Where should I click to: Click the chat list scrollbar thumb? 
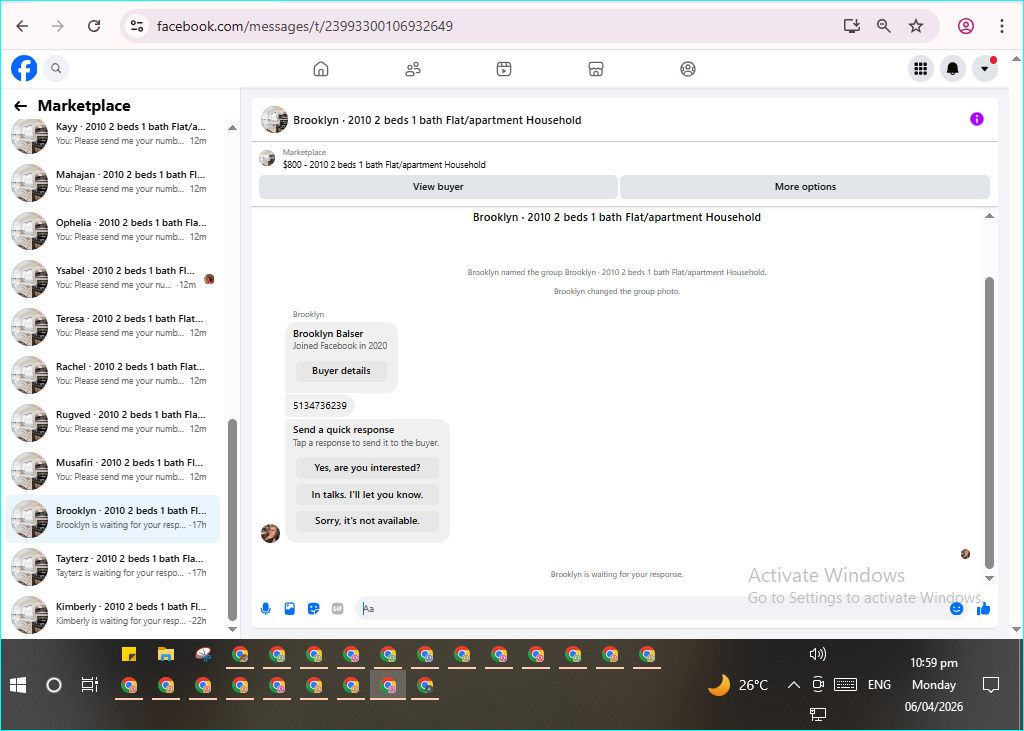pos(232,519)
